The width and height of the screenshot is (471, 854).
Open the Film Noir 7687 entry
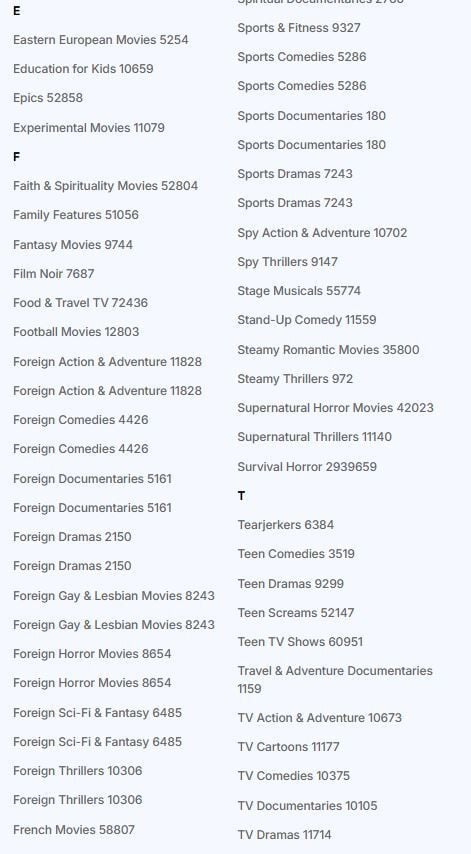pyautogui.click(x=53, y=273)
